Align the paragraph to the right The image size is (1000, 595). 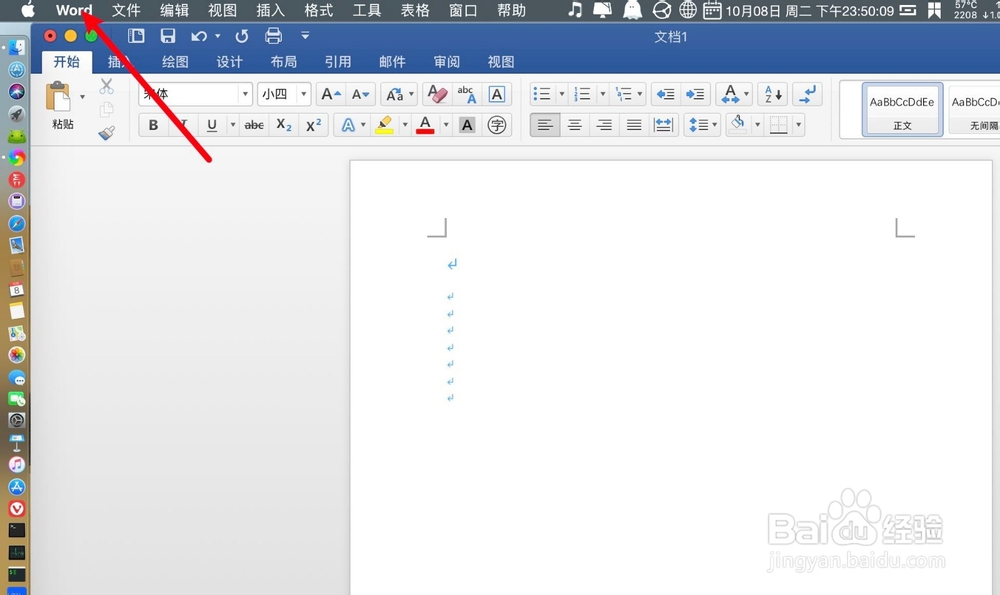pos(604,124)
